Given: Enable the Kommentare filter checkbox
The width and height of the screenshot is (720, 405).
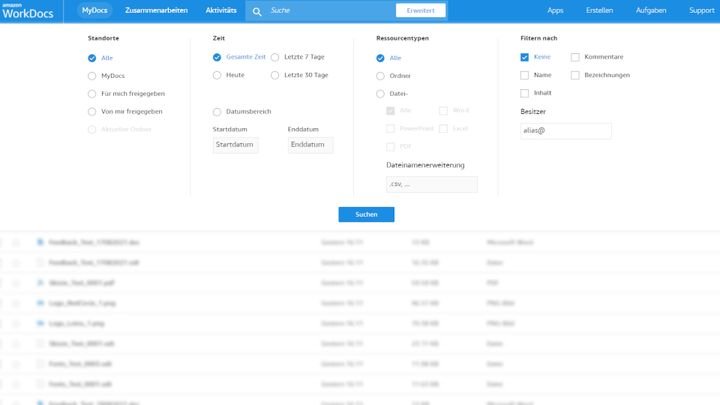Looking at the screenshot, I should pyautogui.click(x=575, y=58).
